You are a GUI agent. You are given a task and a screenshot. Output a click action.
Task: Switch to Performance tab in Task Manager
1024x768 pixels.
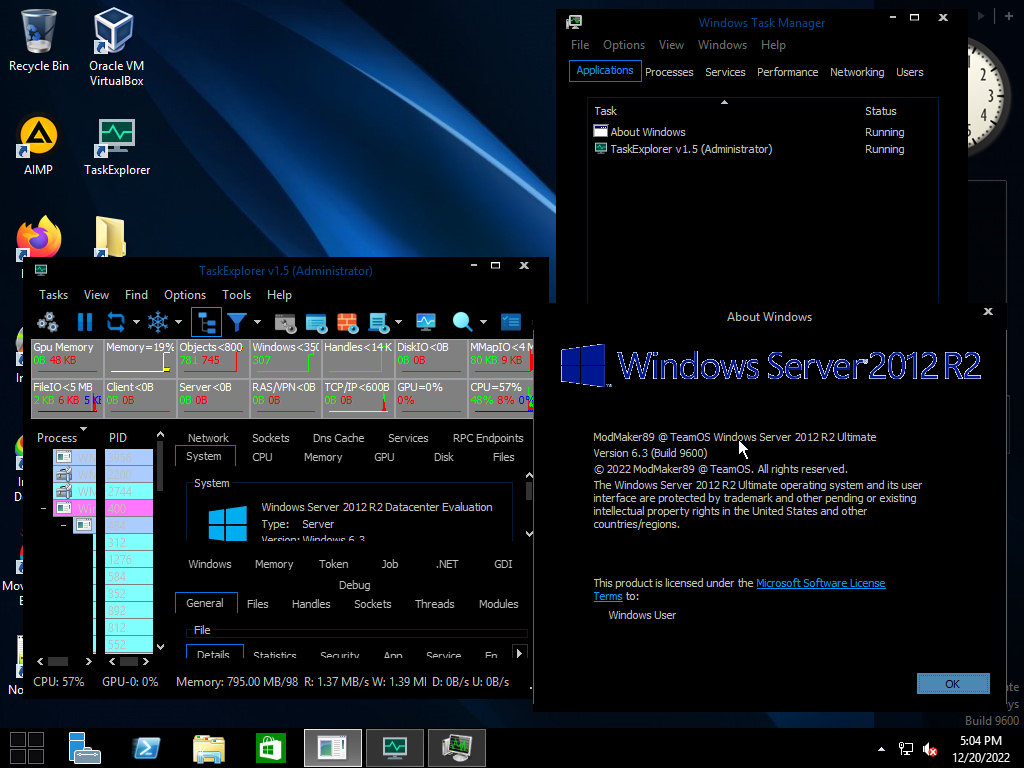click(787, 72)
